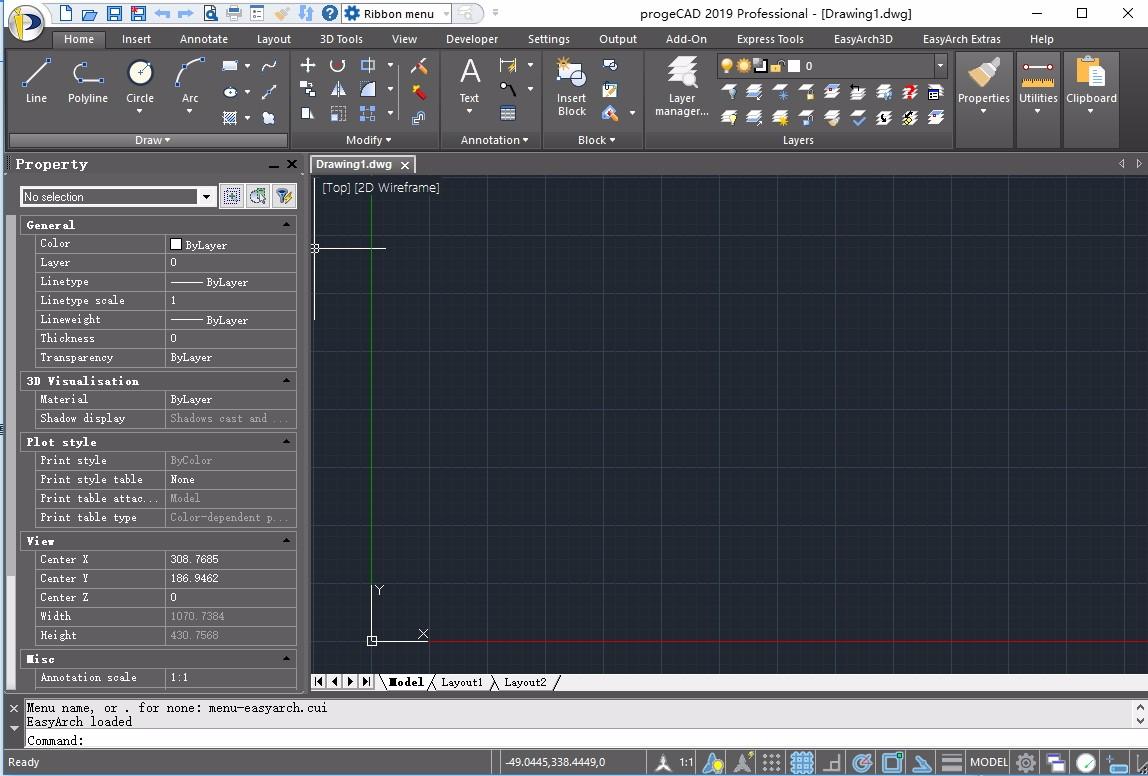Toggle grid display in status bar
The width and height of the screenshot is (1148, 776).
point(802,762)
